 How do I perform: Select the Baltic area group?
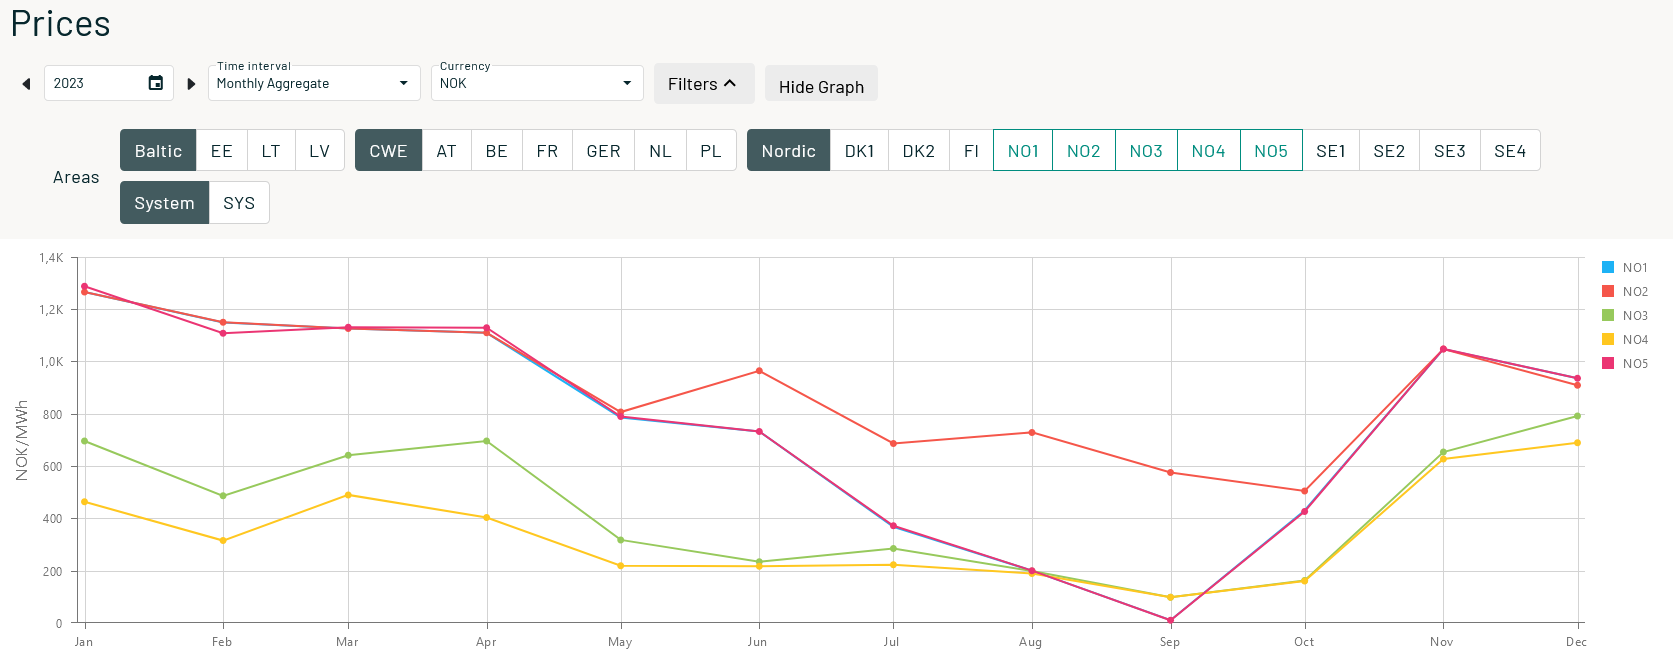point(158,151)
